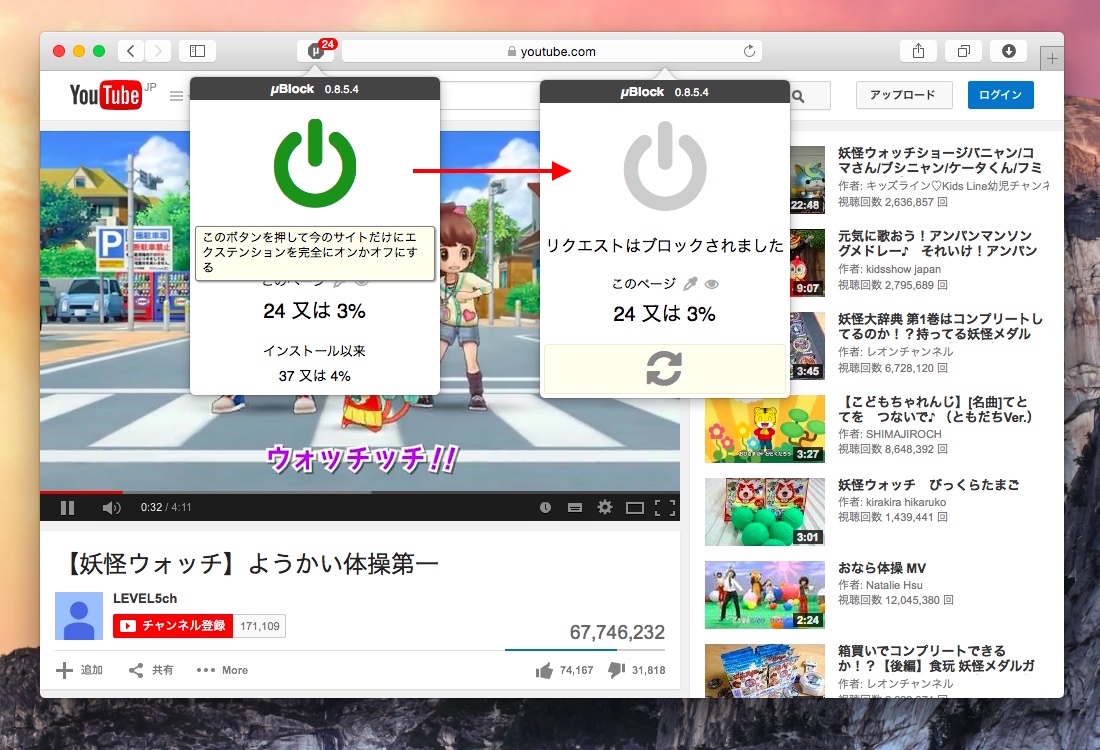Open 妖怪ウォッチショージ/バニャン related video title

(x=939, y=160)
